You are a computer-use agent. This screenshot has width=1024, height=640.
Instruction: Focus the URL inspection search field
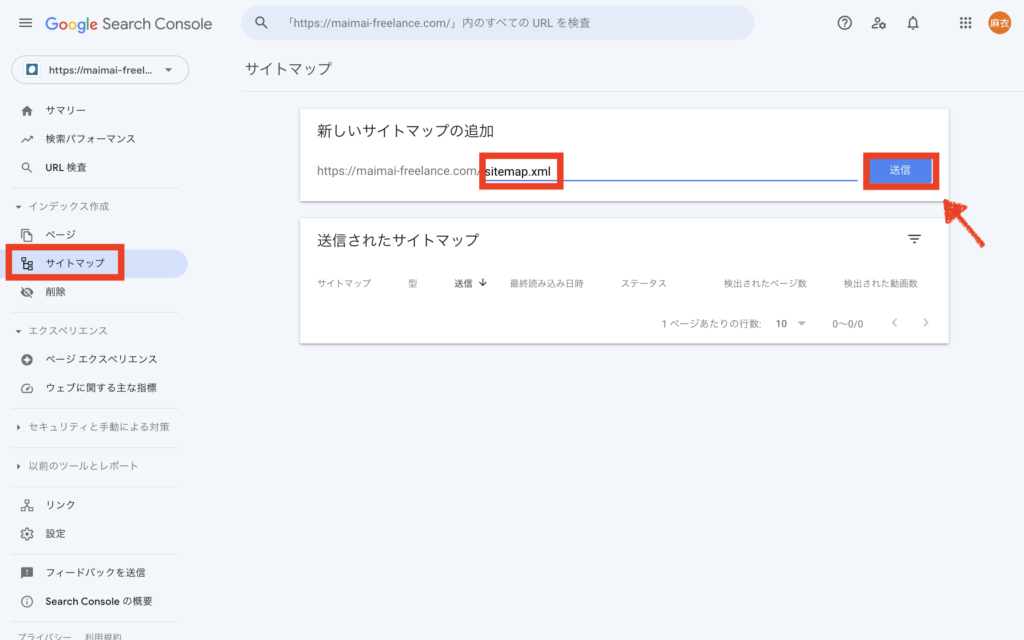coord(498,23)
